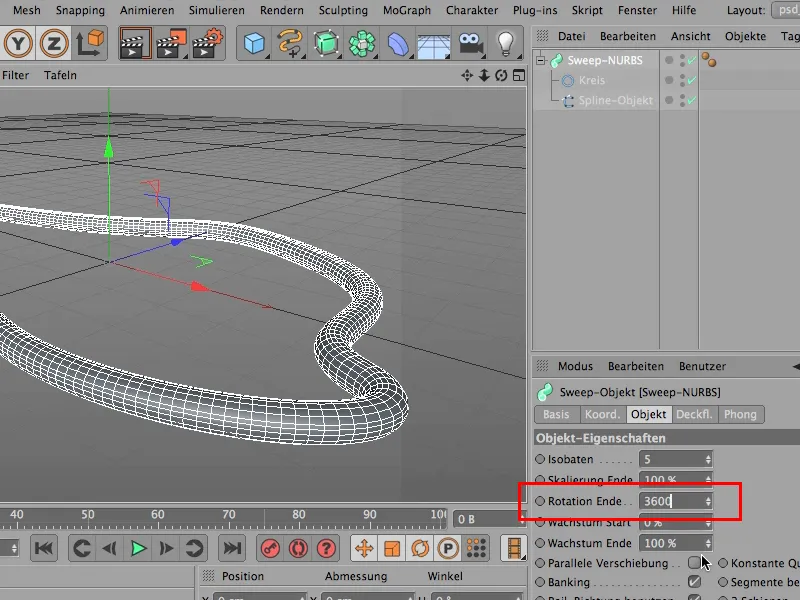Toggle scale keyframe recording icon
This screenshot has width=800, height=600.
pyautogui.click(x=392, y=548)
